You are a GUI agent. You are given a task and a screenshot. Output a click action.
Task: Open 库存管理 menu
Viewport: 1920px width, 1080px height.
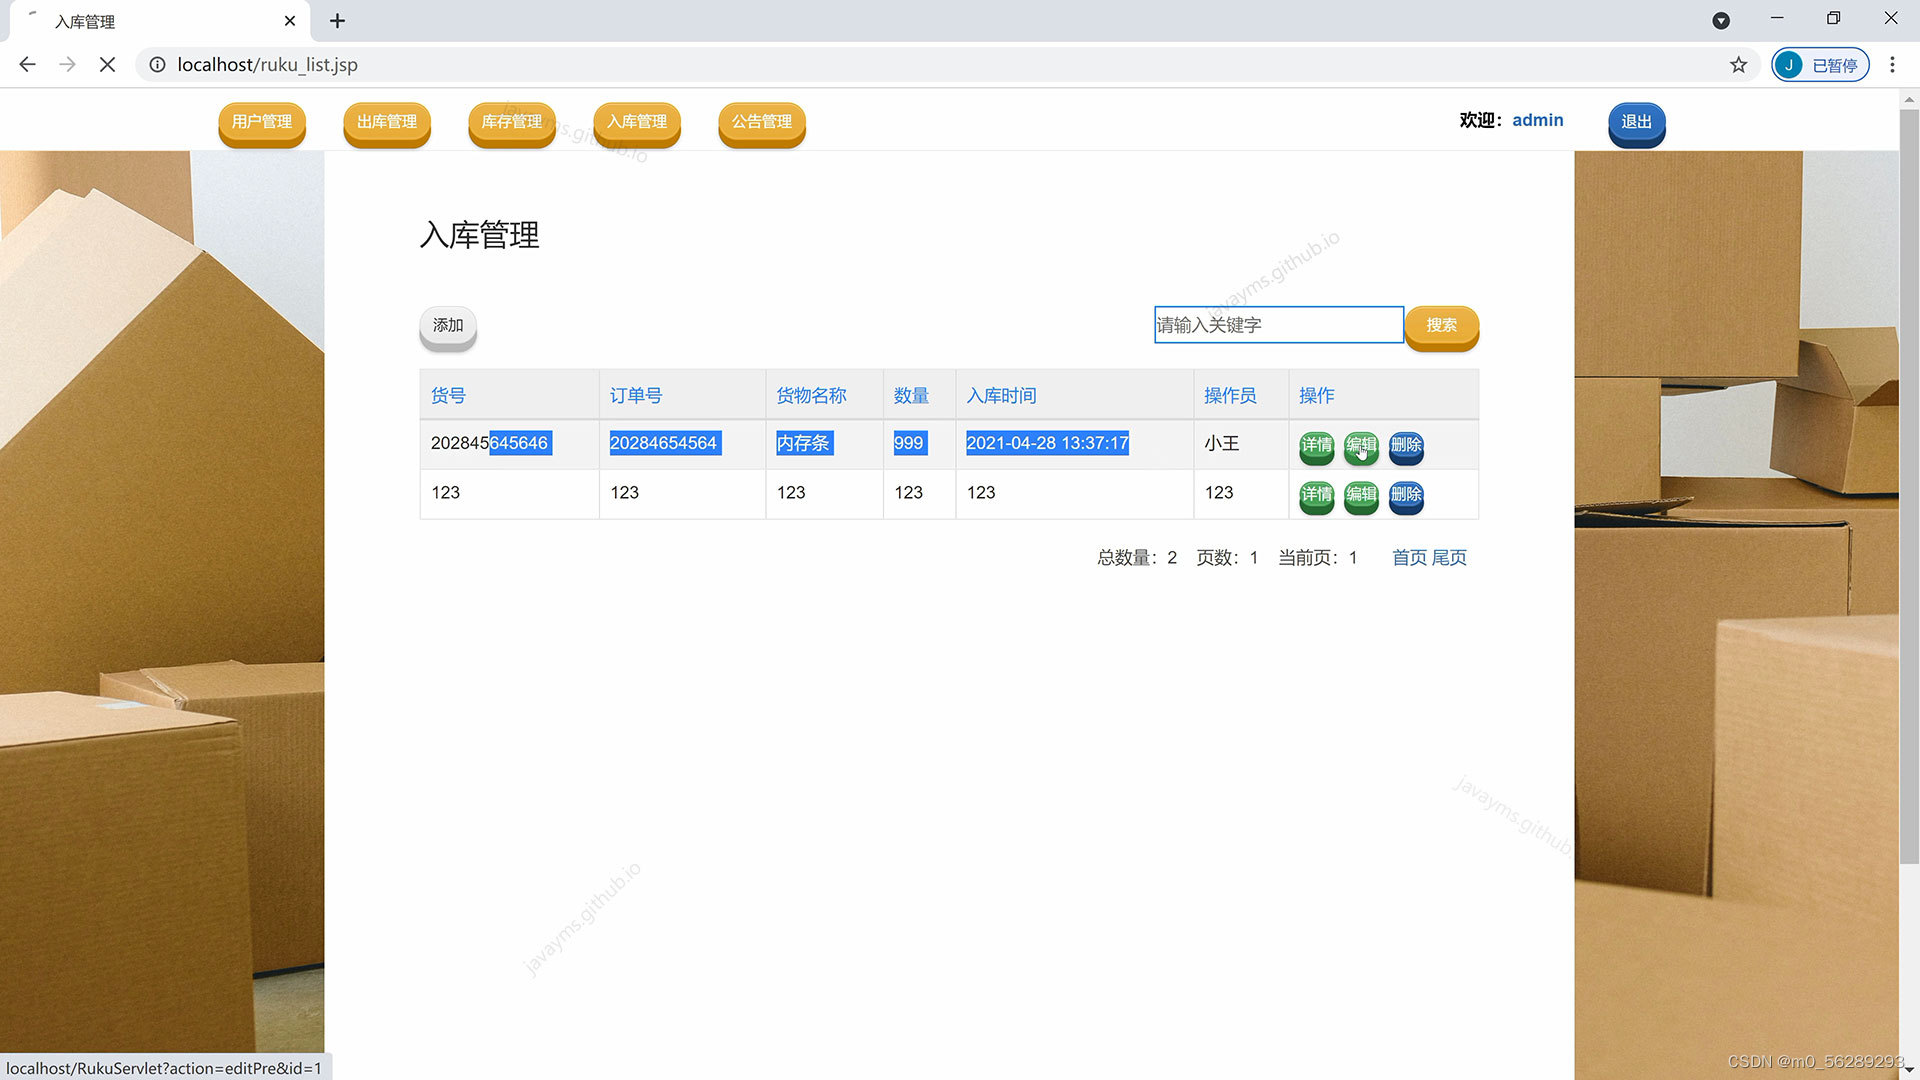[512, 123]
